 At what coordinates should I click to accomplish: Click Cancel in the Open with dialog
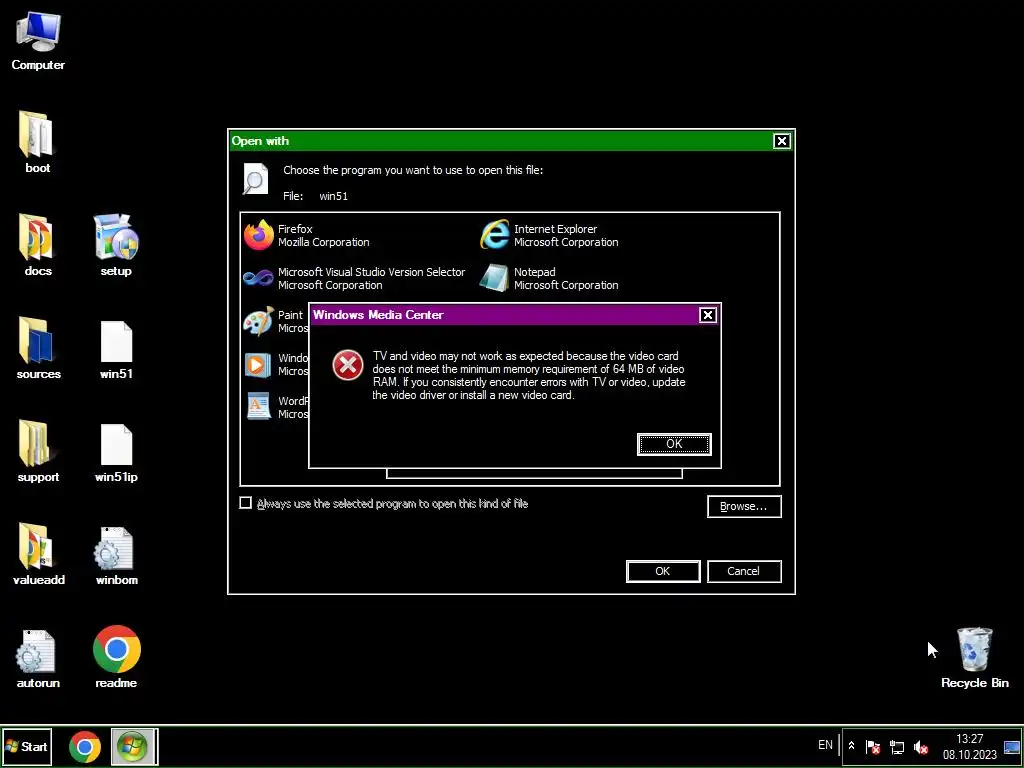coord(744,571)
